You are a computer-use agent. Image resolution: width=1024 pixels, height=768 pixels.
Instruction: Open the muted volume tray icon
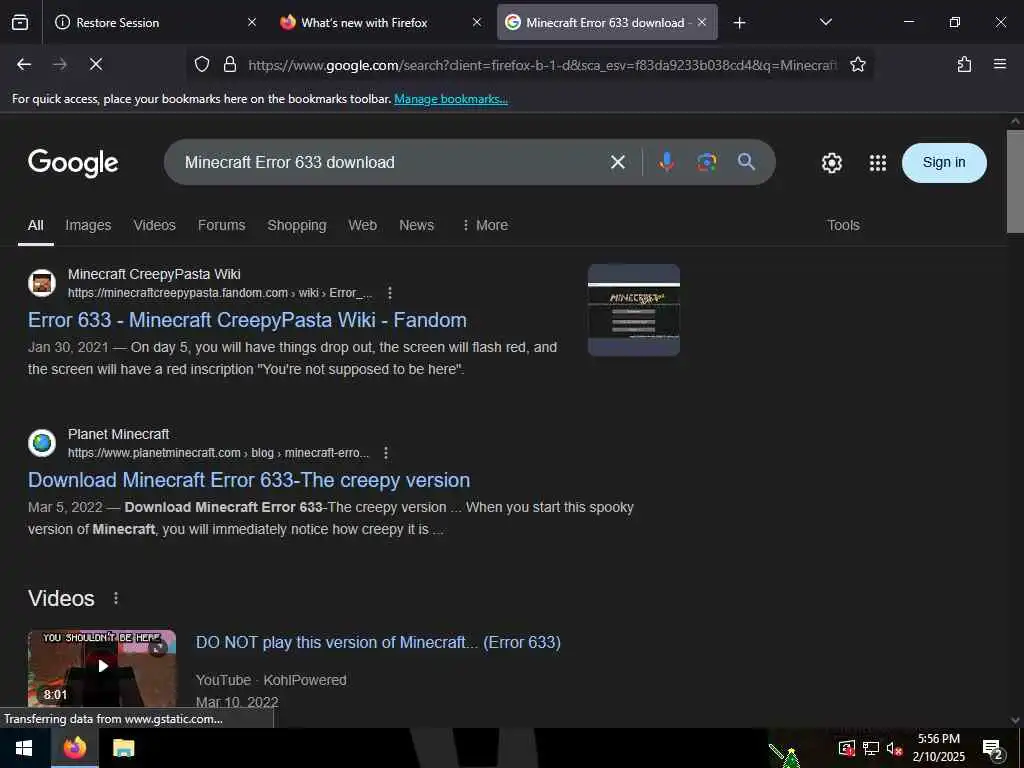click(x=894, y=749)
